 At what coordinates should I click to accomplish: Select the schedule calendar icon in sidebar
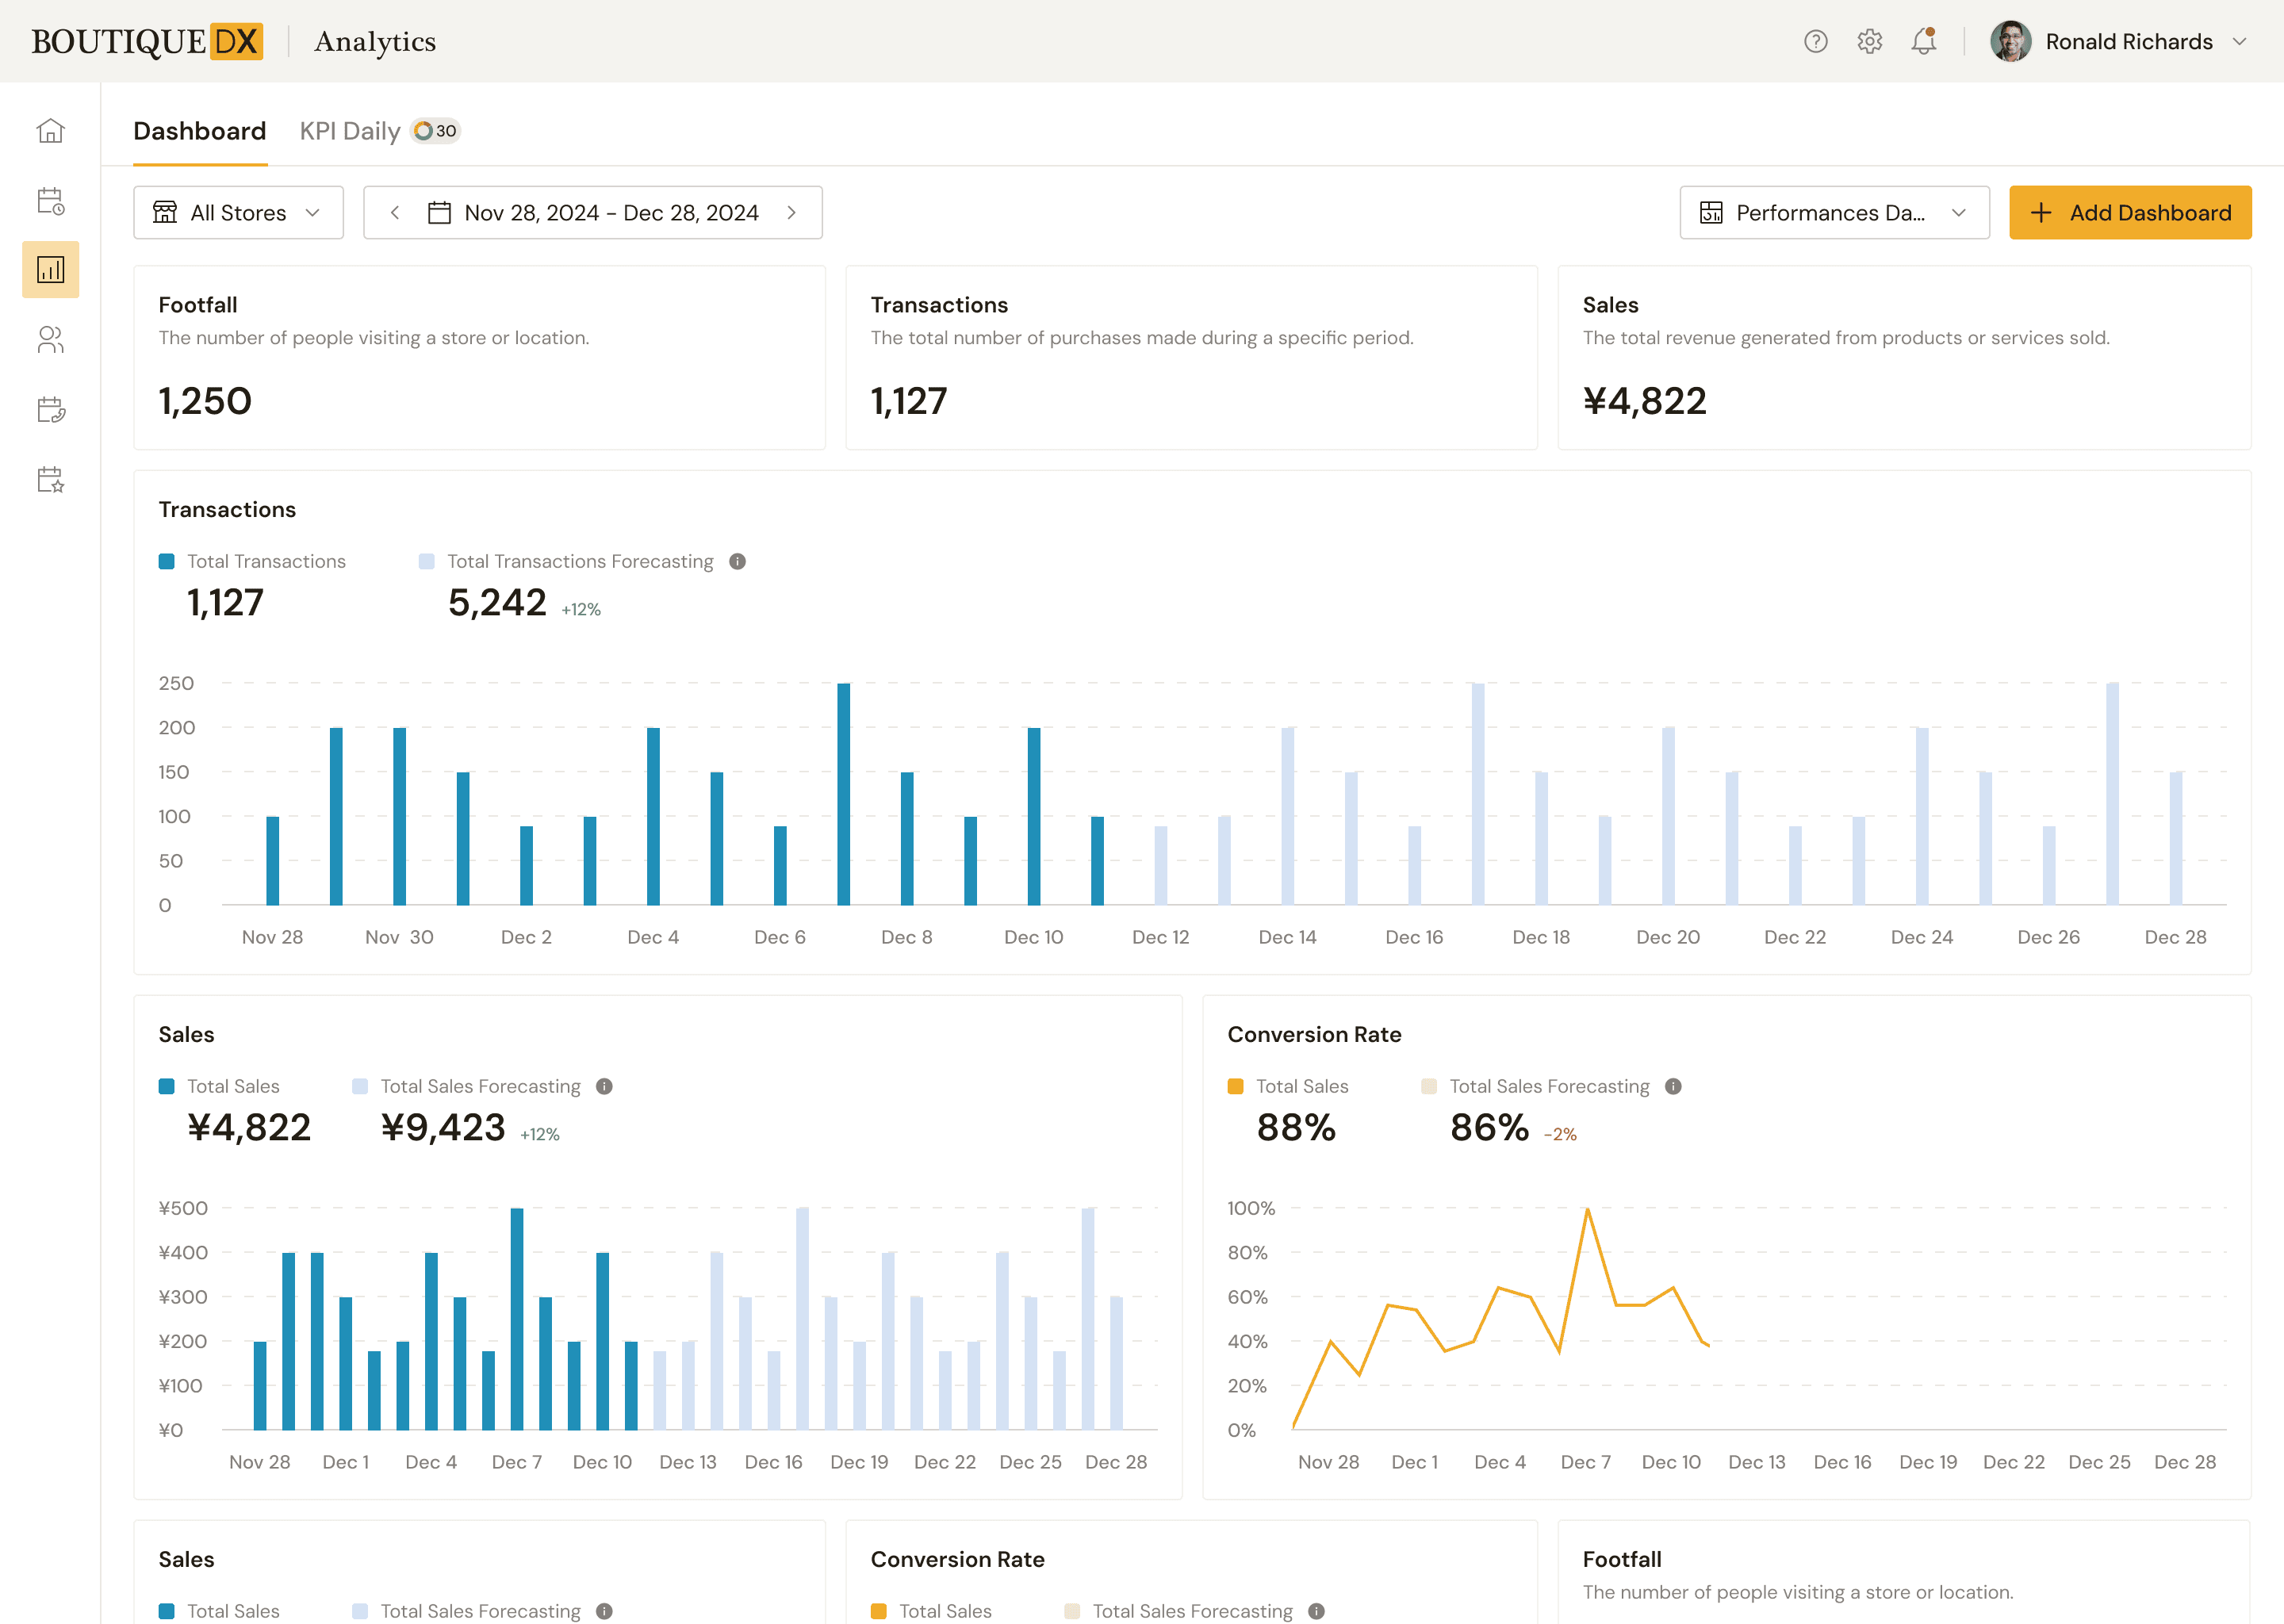click(x=50, y=200)
